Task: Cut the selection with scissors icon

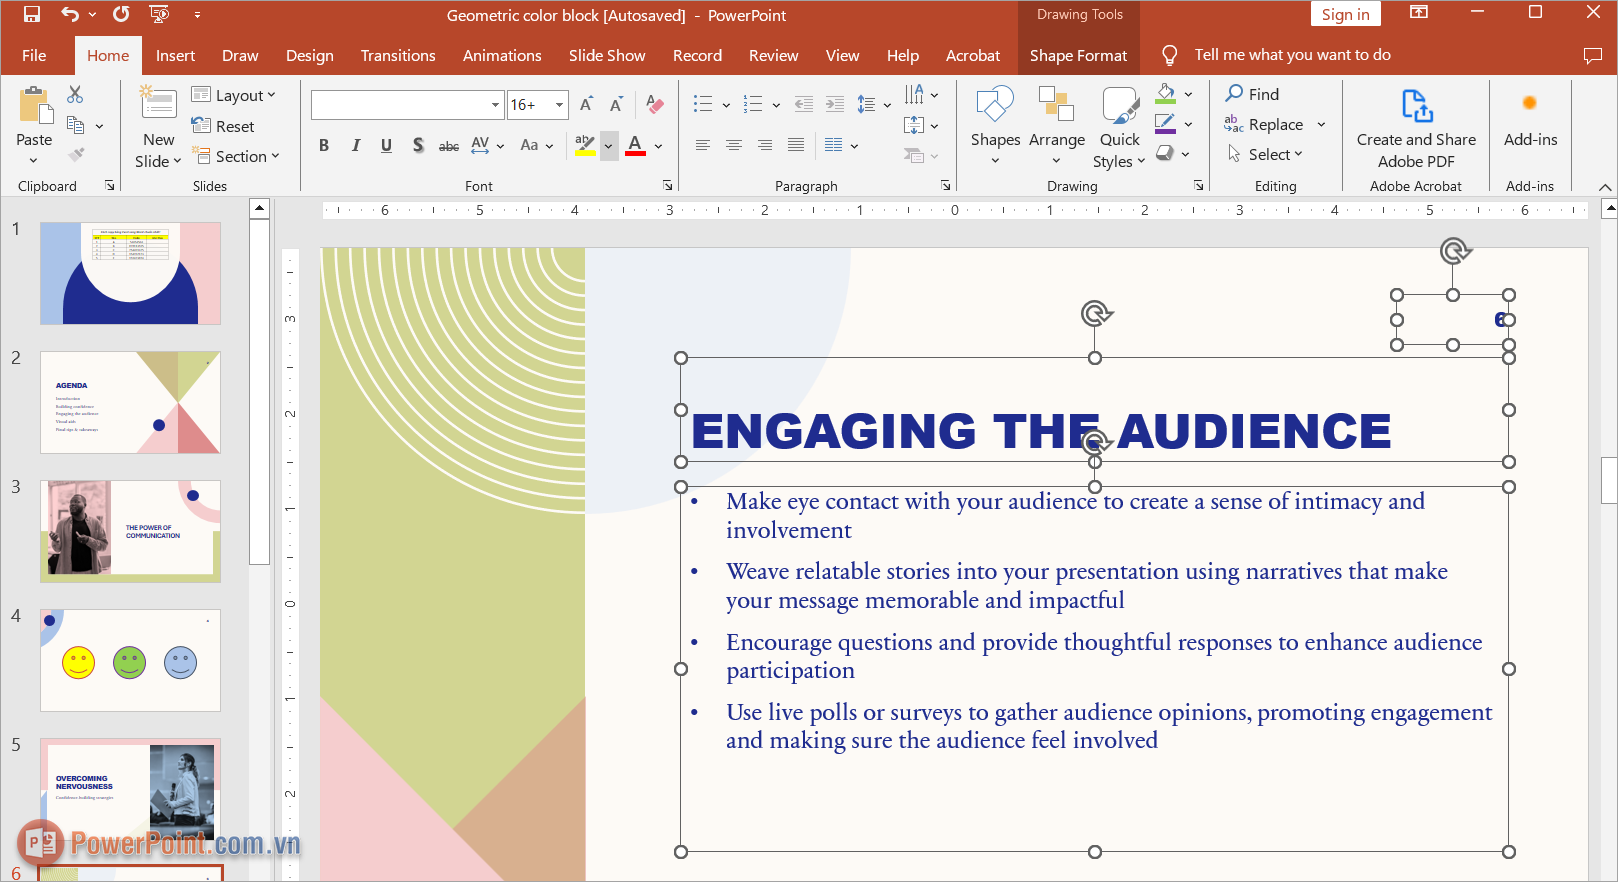Action: (75, 94)
